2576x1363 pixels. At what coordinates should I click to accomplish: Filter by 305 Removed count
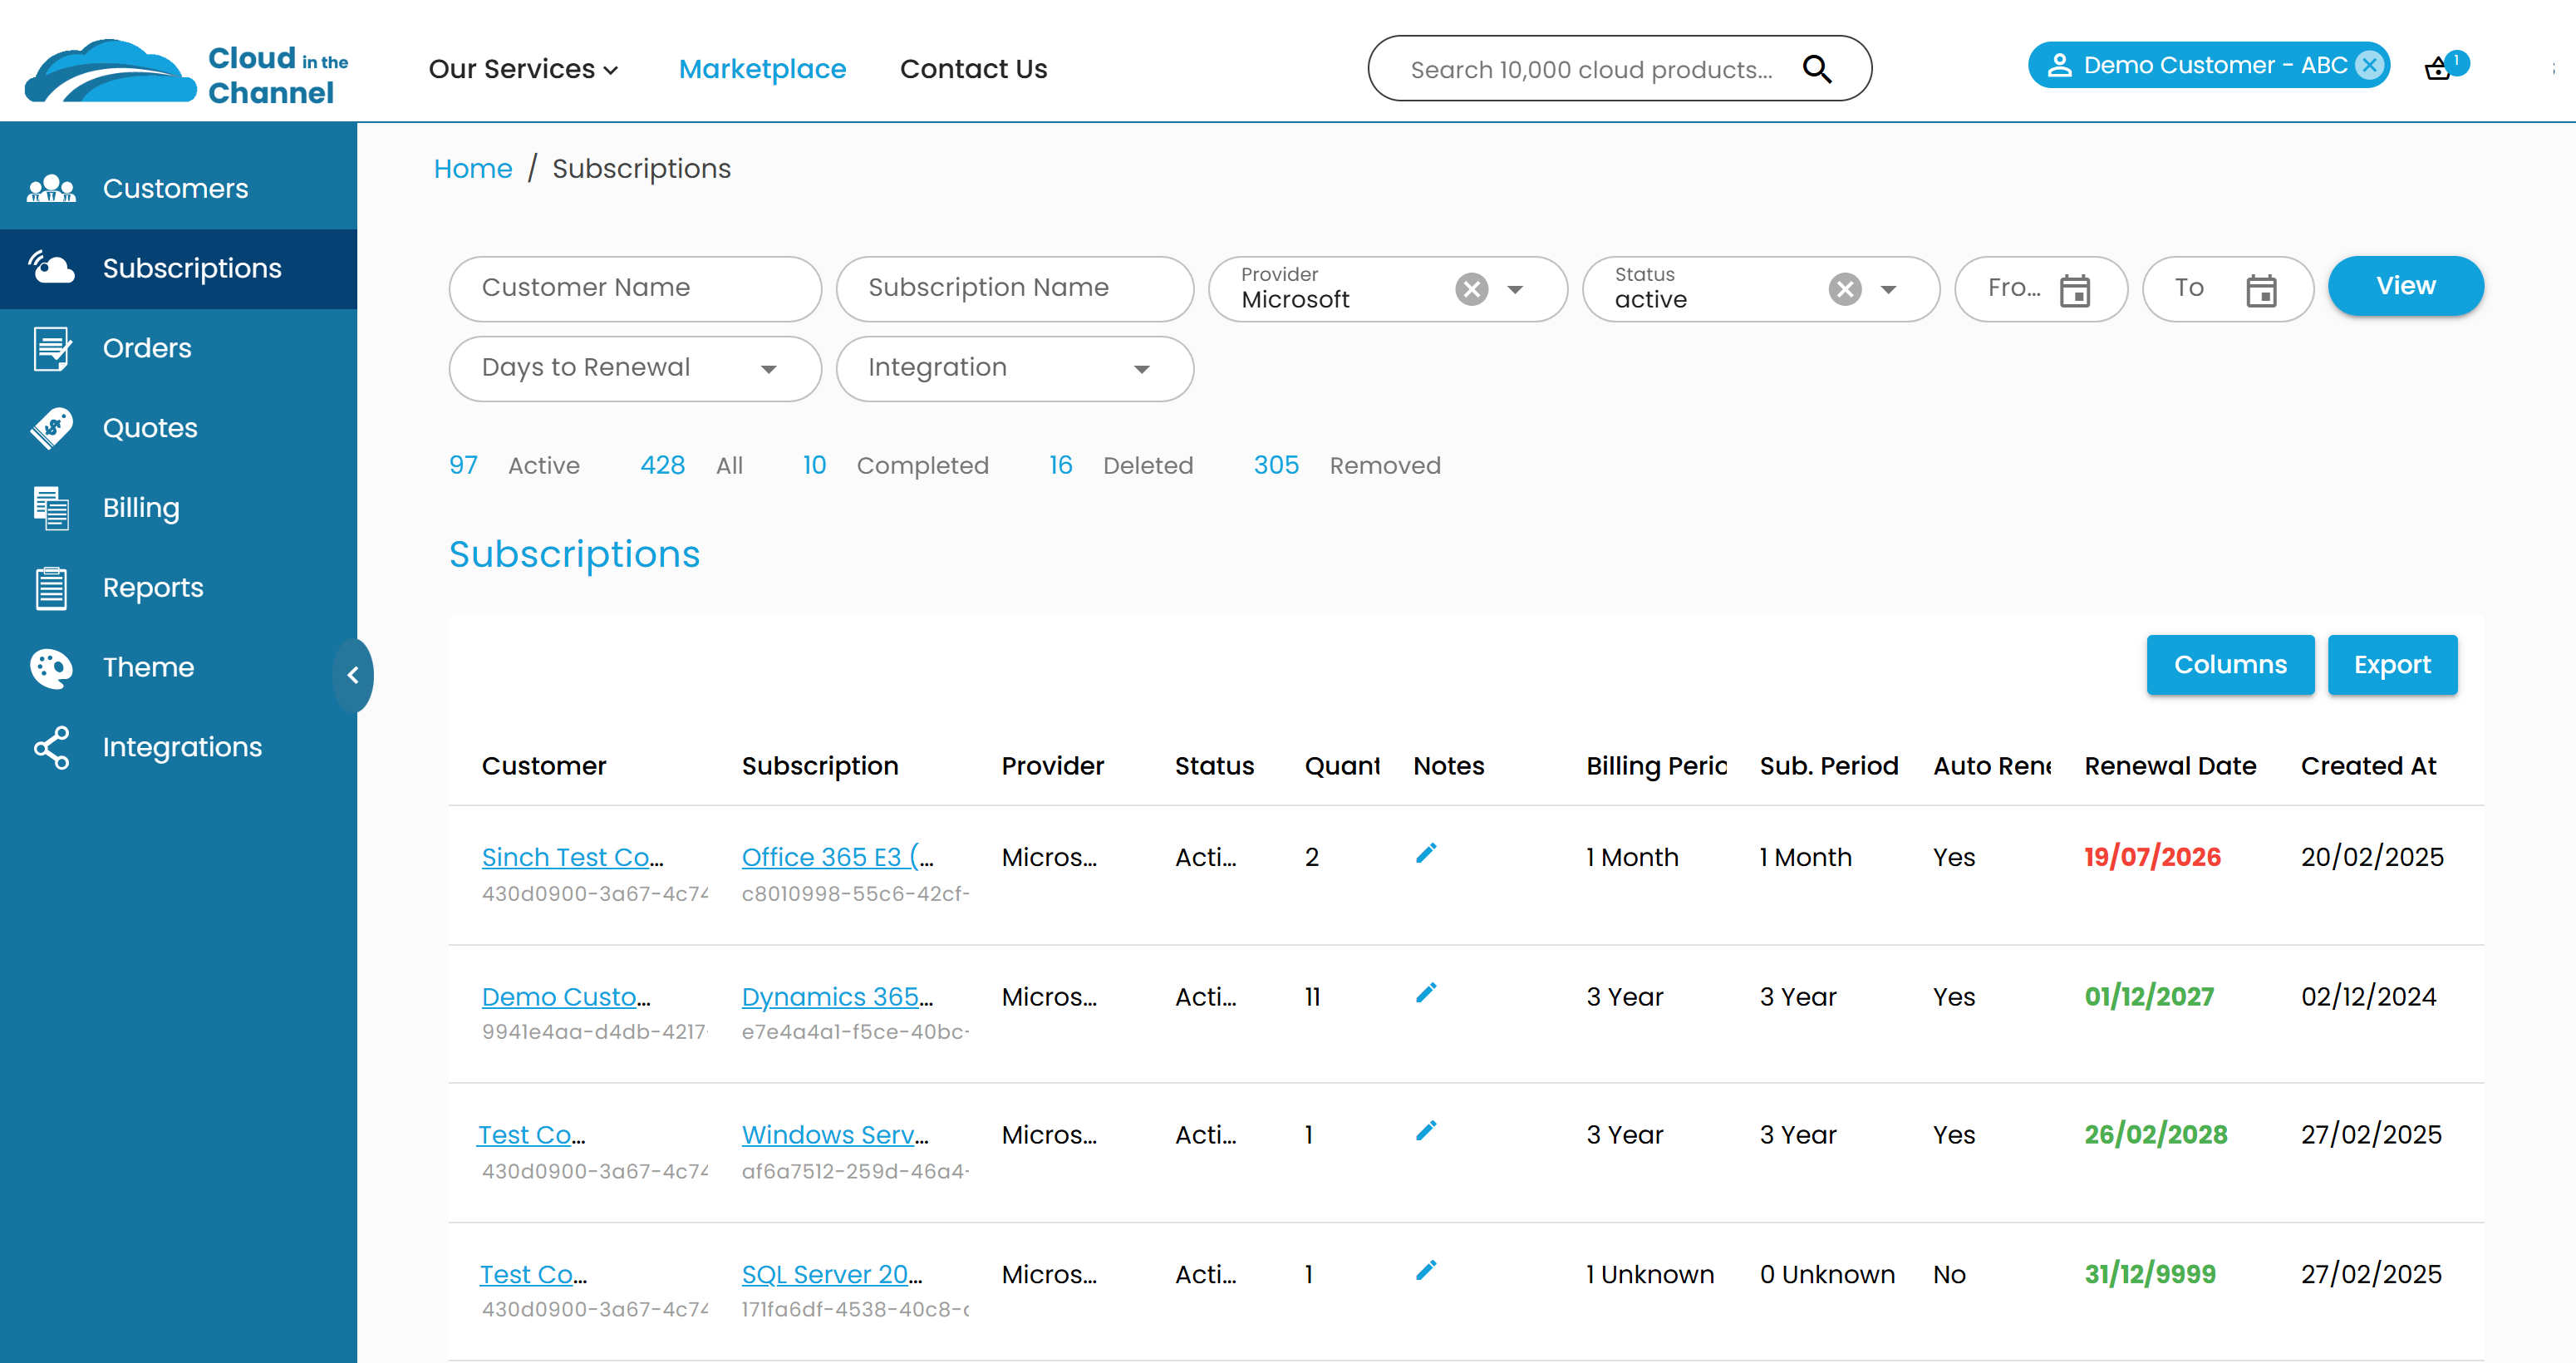click(1347, 466)
